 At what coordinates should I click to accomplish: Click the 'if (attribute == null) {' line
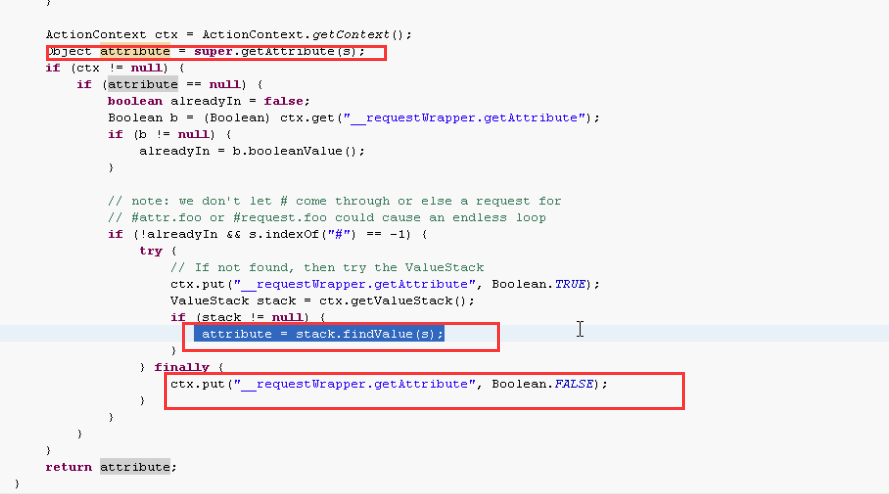coord(170,85)
